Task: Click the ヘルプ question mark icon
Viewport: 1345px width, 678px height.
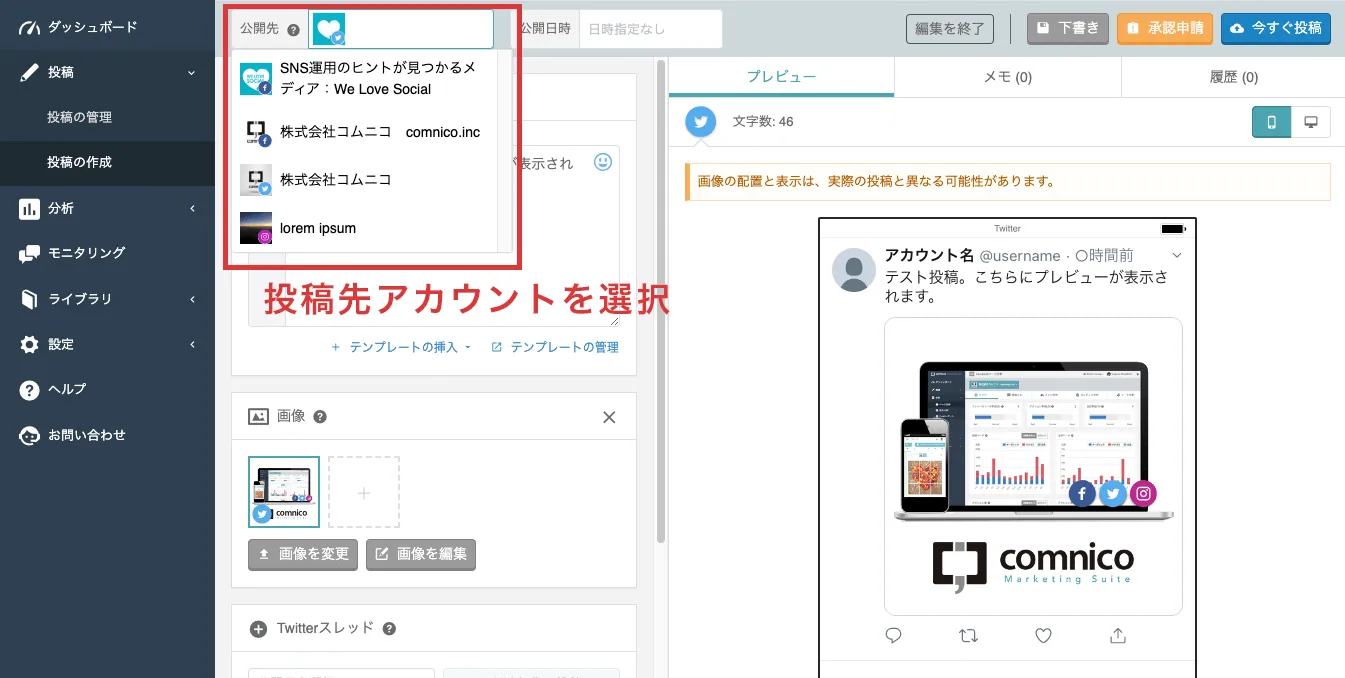Action: pos(29,389)
